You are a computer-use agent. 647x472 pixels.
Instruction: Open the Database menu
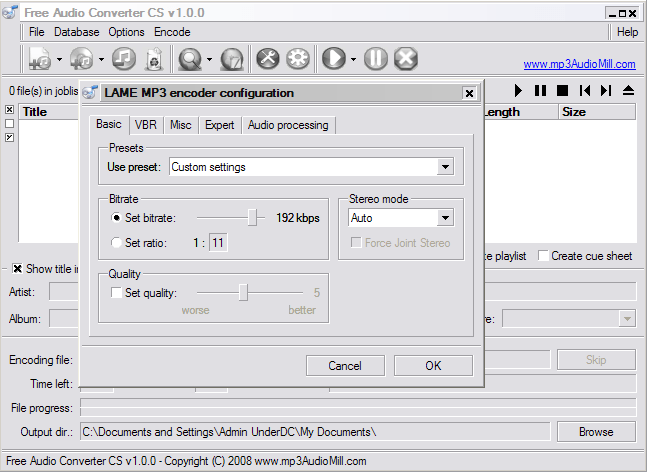point(77,32)
